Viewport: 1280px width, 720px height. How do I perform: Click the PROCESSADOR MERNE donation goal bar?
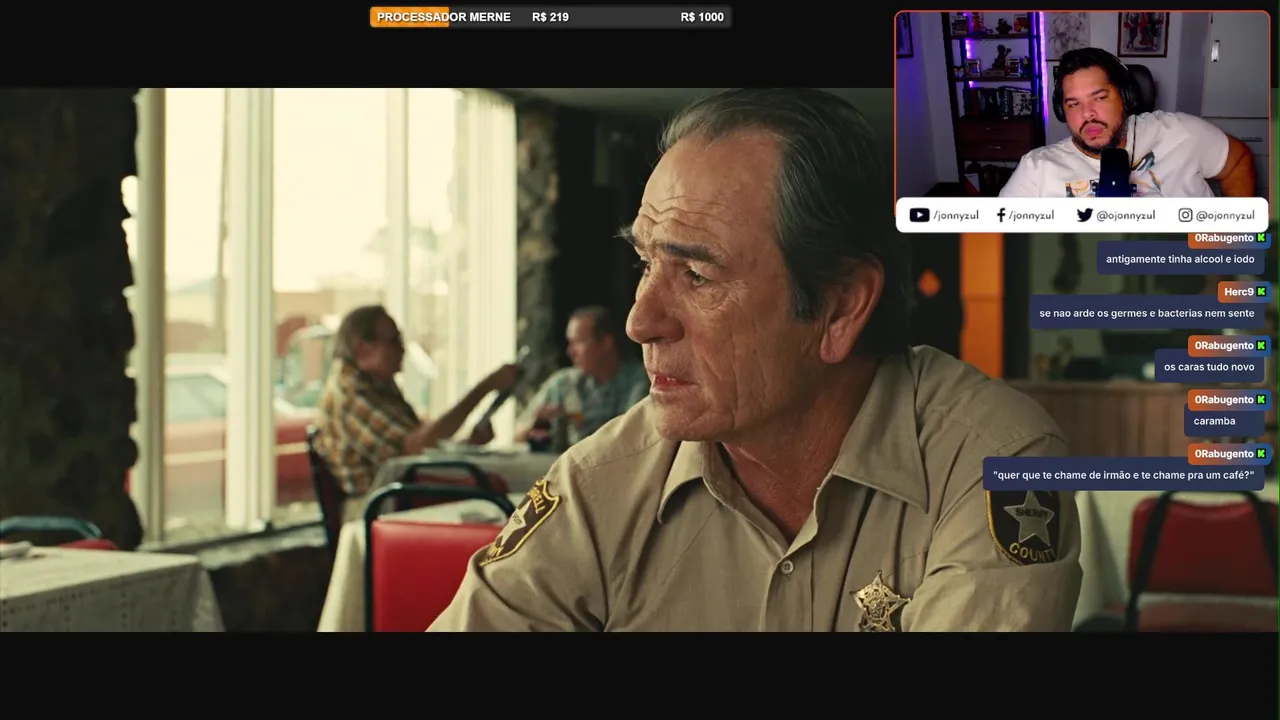coord(550,17)
